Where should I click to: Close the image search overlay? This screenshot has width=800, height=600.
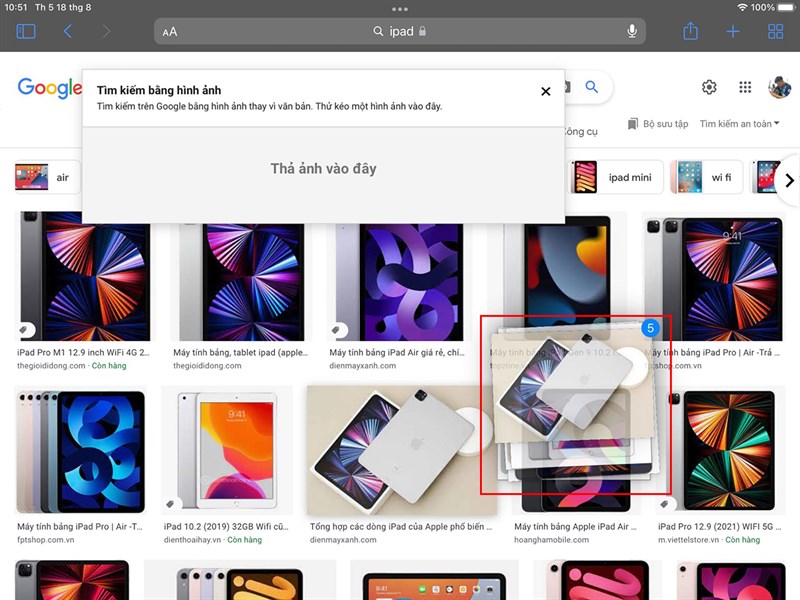coord(545,91)
